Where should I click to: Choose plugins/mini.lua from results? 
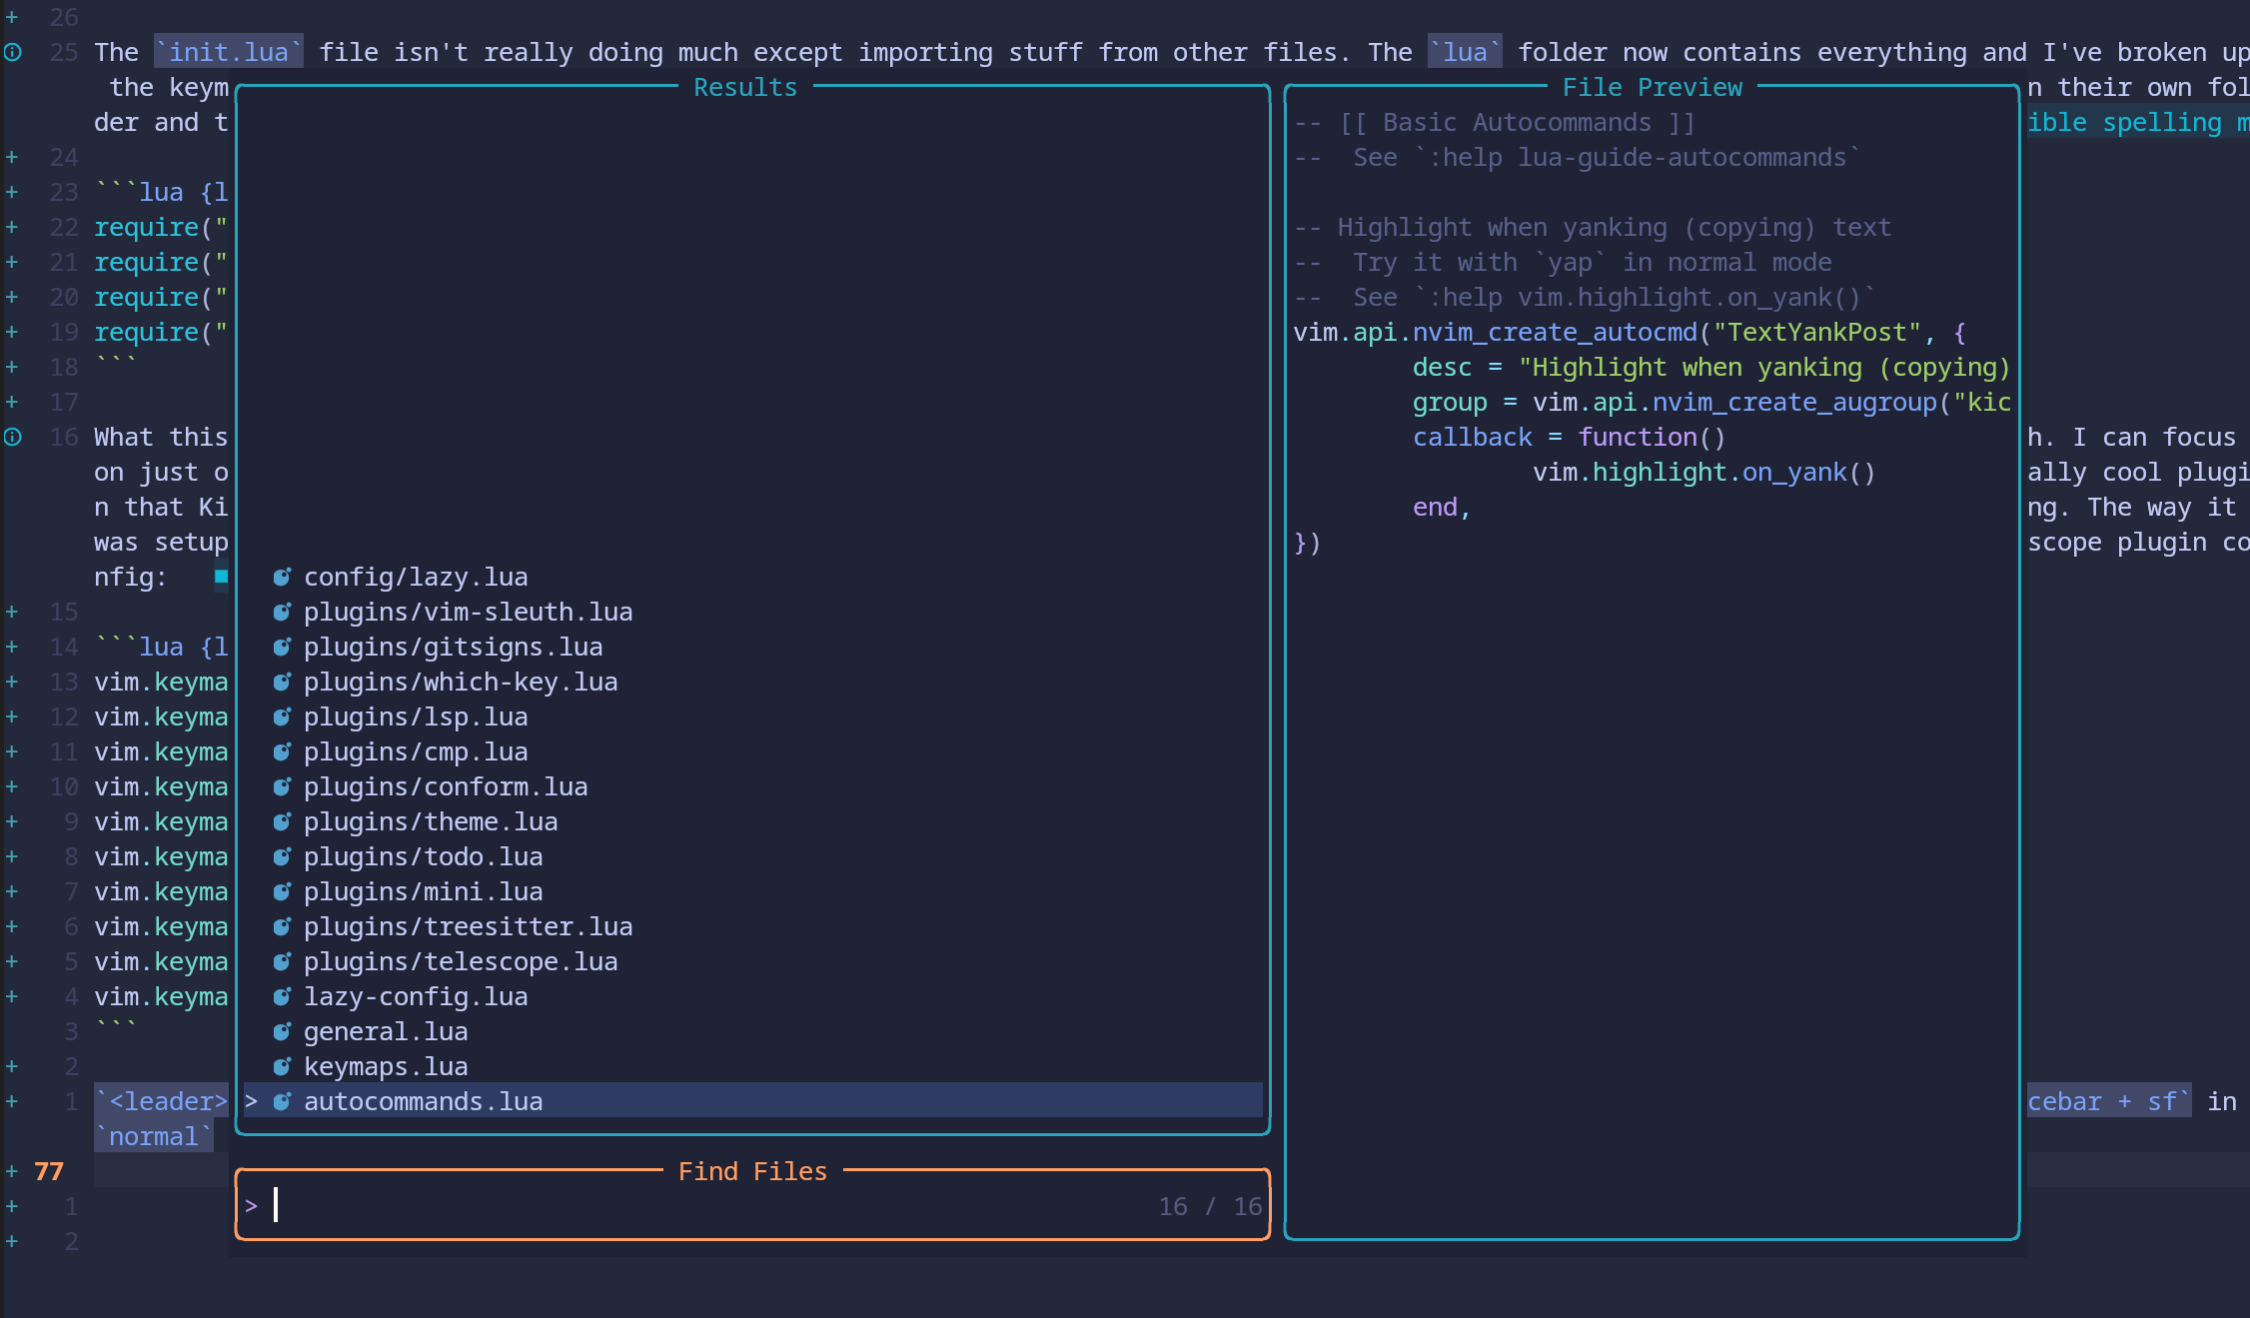423,892
